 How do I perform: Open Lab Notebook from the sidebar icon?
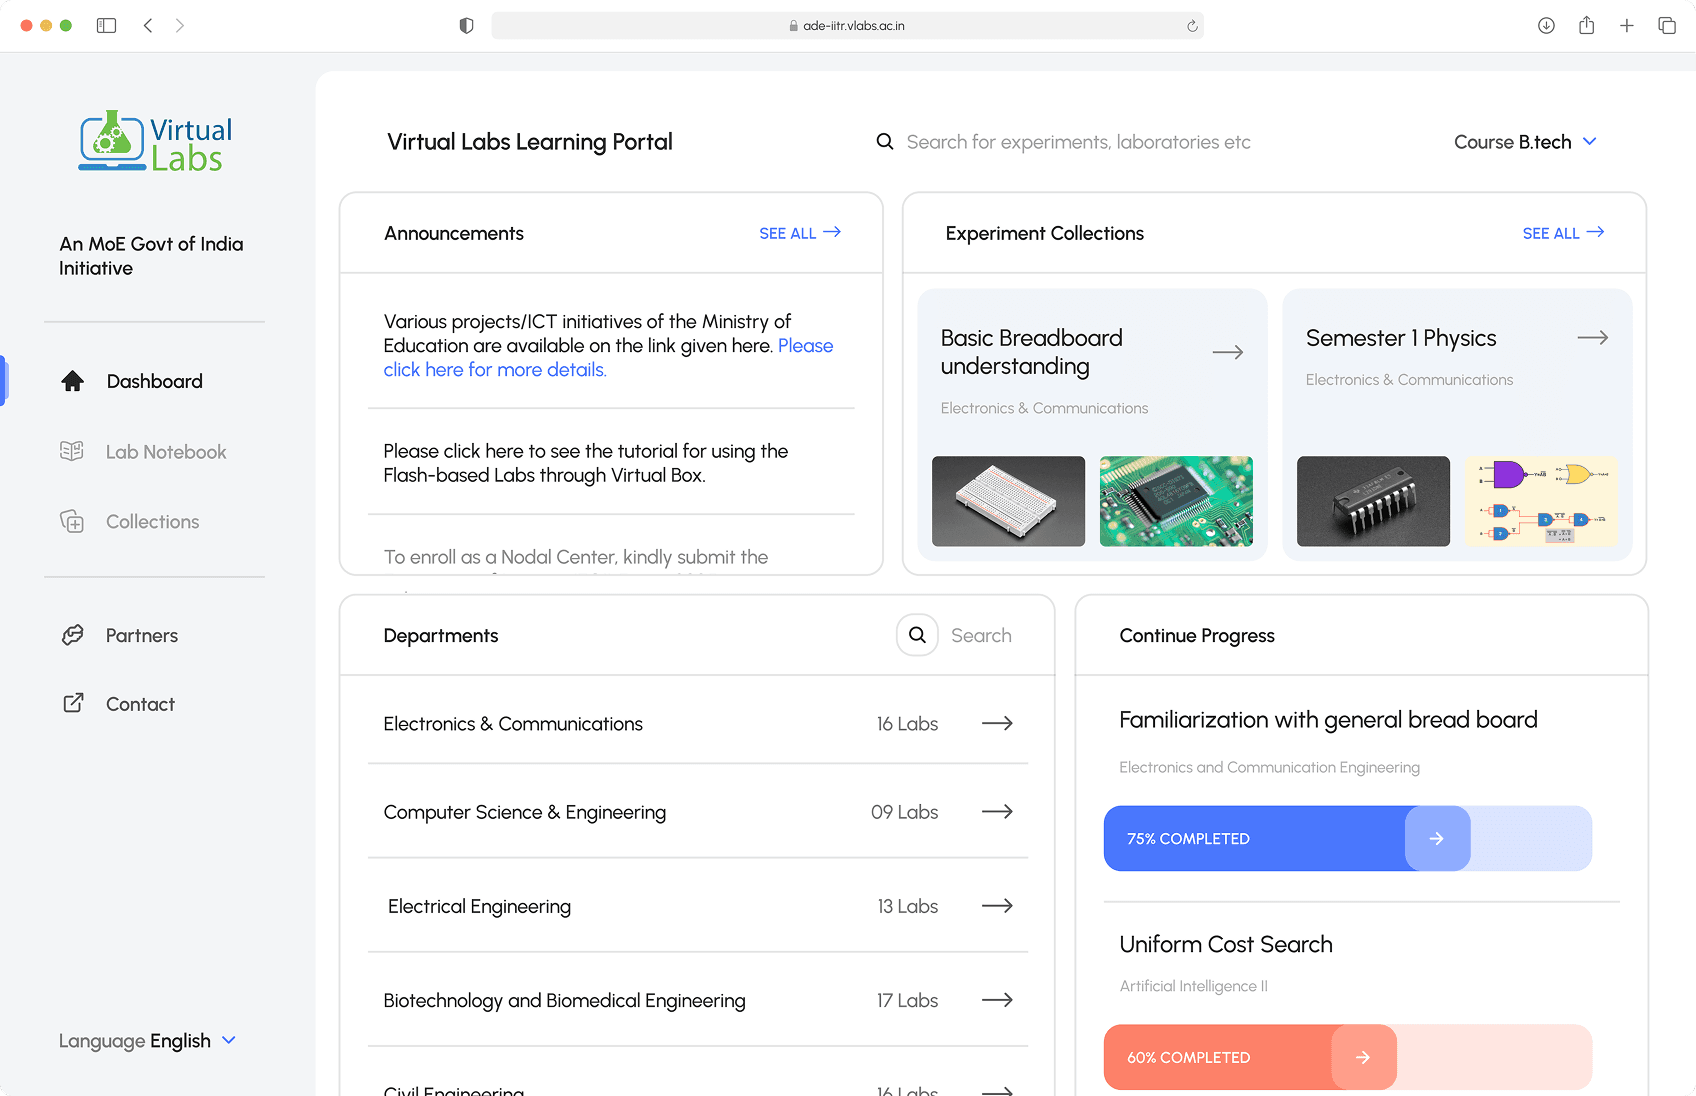72,451
